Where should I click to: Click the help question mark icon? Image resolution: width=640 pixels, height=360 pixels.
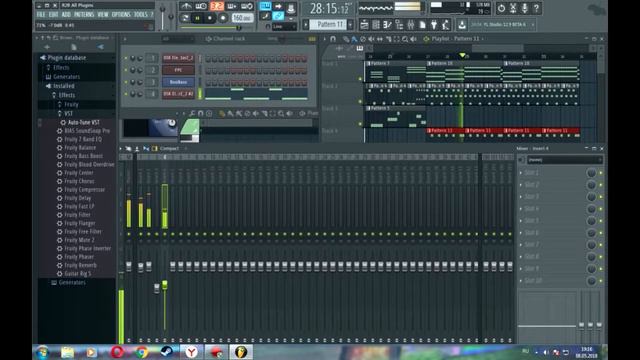(x=536, y=8)
